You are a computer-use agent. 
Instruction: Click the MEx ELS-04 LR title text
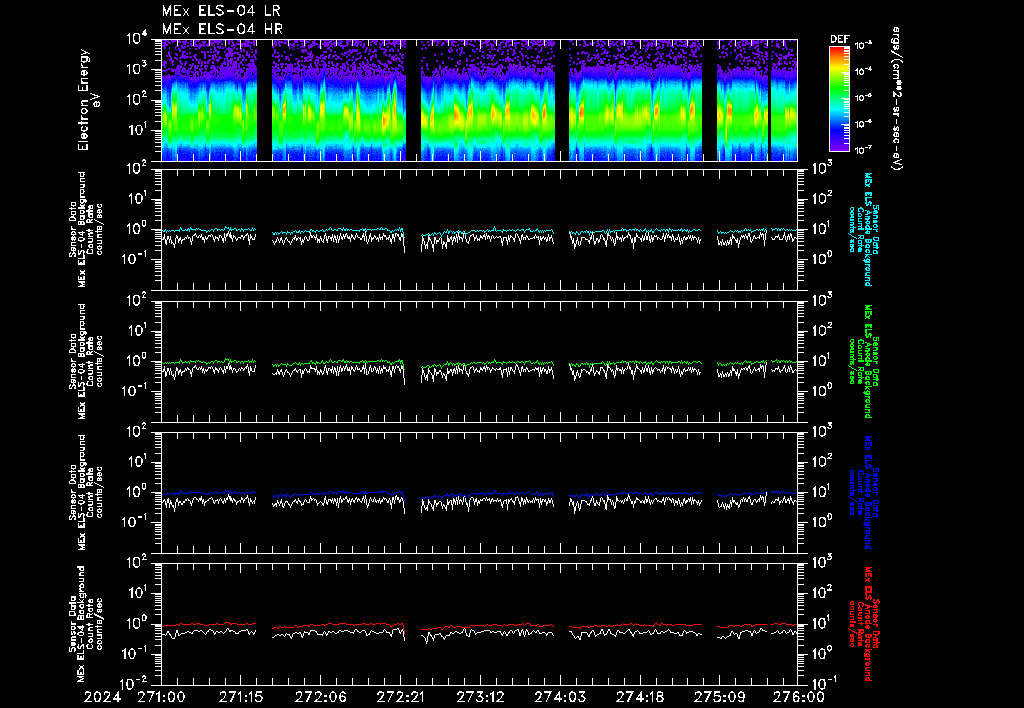(221, 11)
